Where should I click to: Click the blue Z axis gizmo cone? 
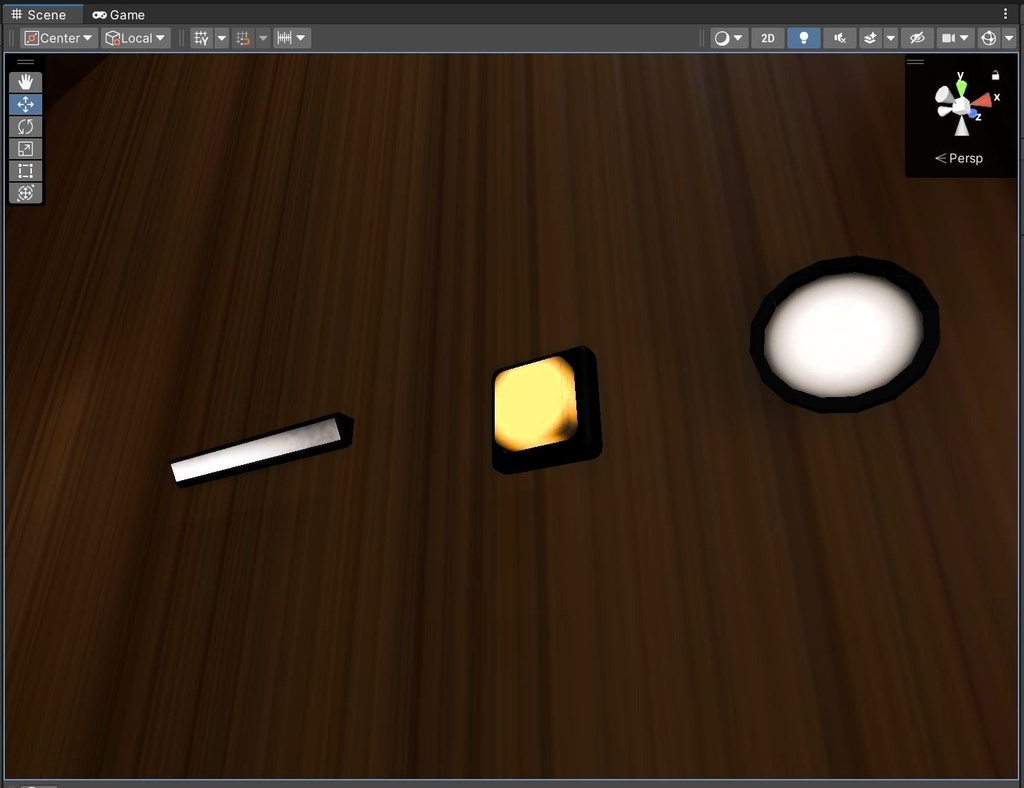point(973,114)
